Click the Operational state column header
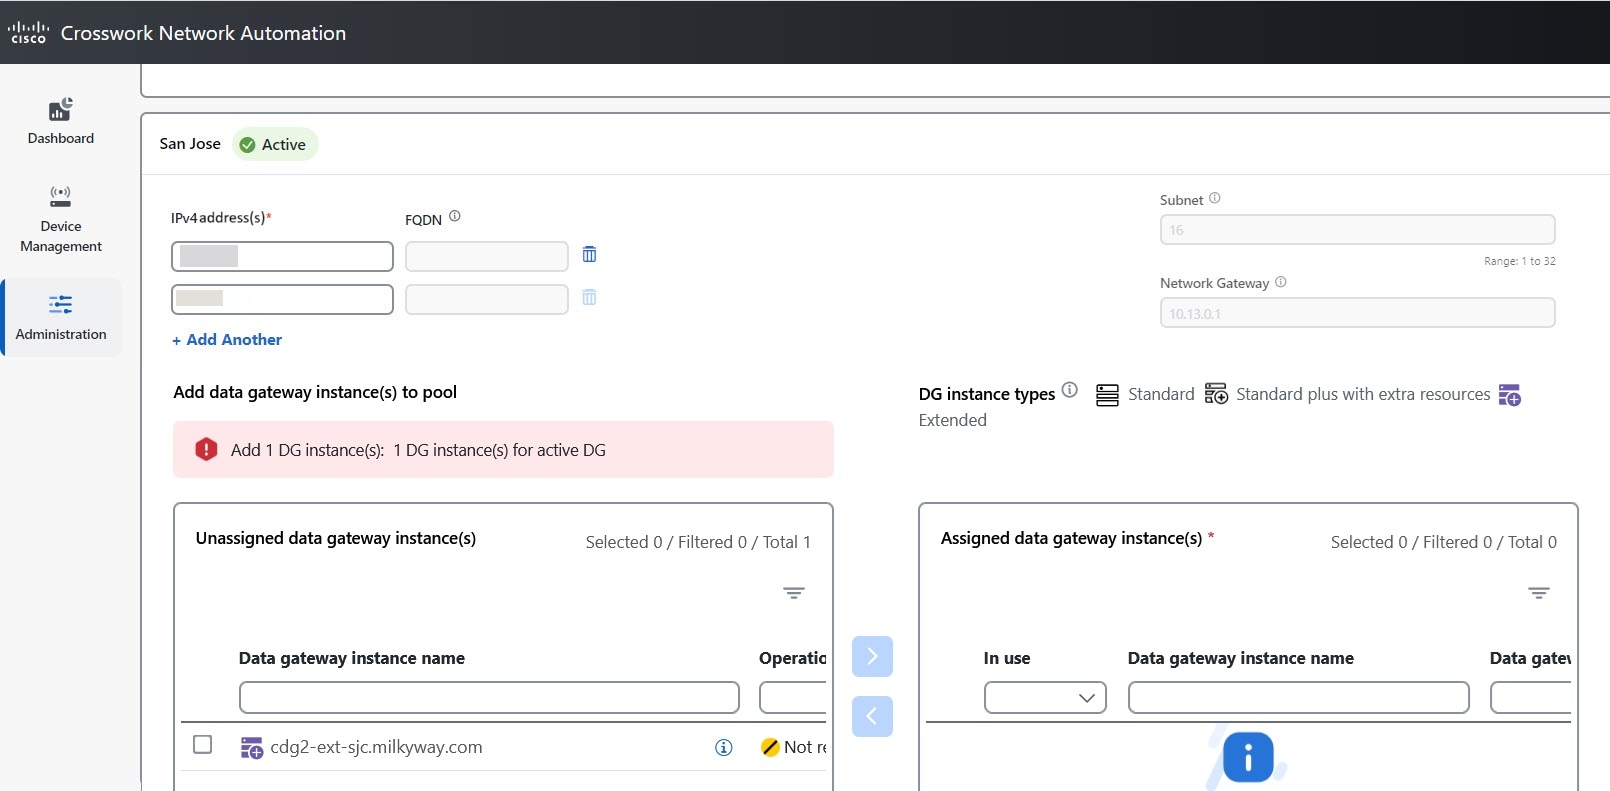The width and height of the screenshot is (1610, 791). (x=792, y=658)
